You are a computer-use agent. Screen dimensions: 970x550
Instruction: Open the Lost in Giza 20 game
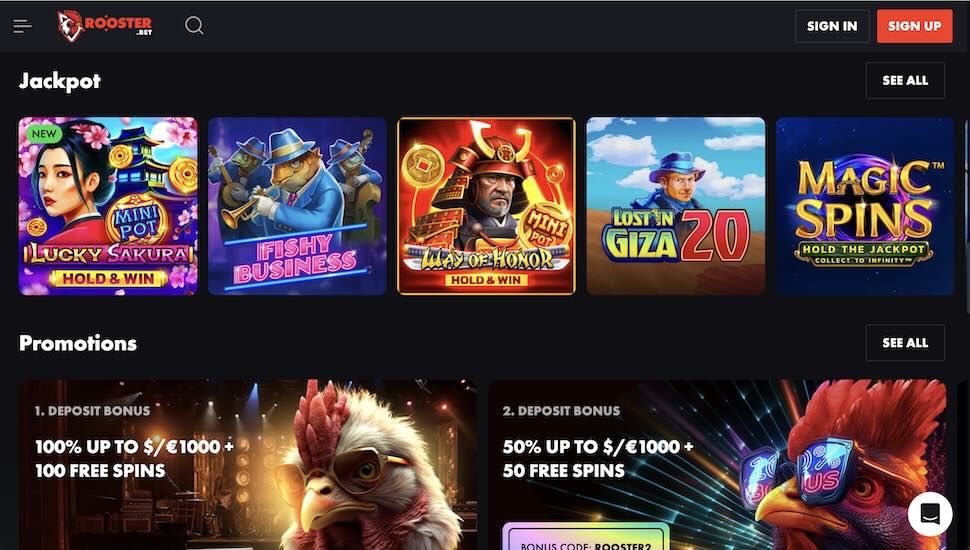(x=676, y=206)
